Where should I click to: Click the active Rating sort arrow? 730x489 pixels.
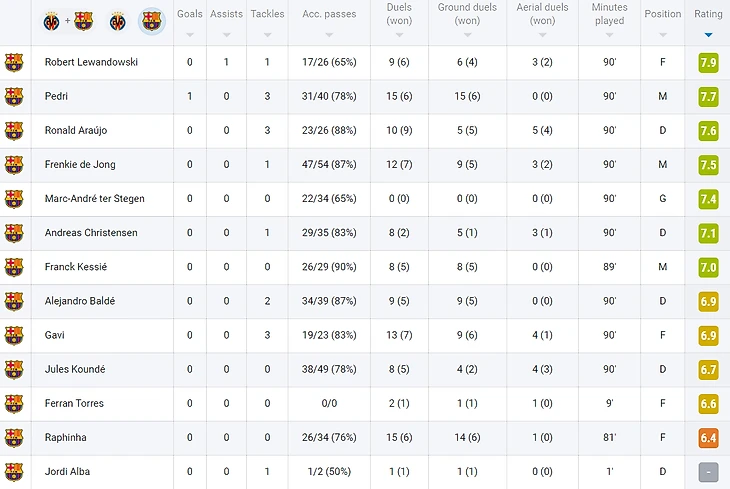click(x=708, y=35)
